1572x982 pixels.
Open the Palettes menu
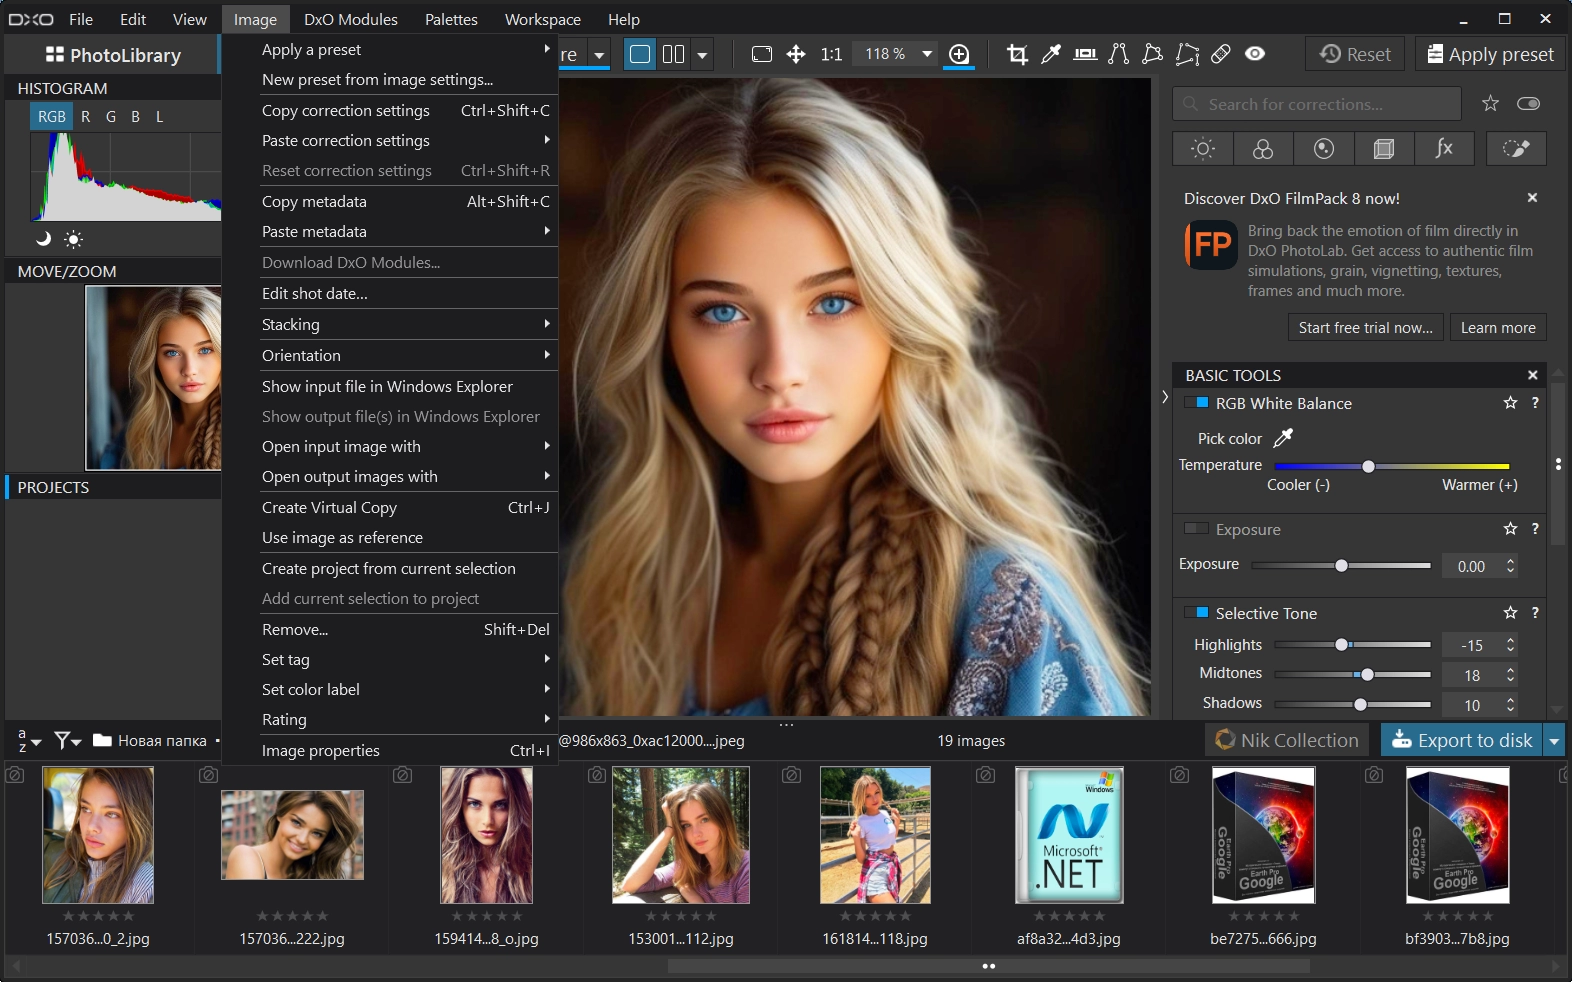451,19
